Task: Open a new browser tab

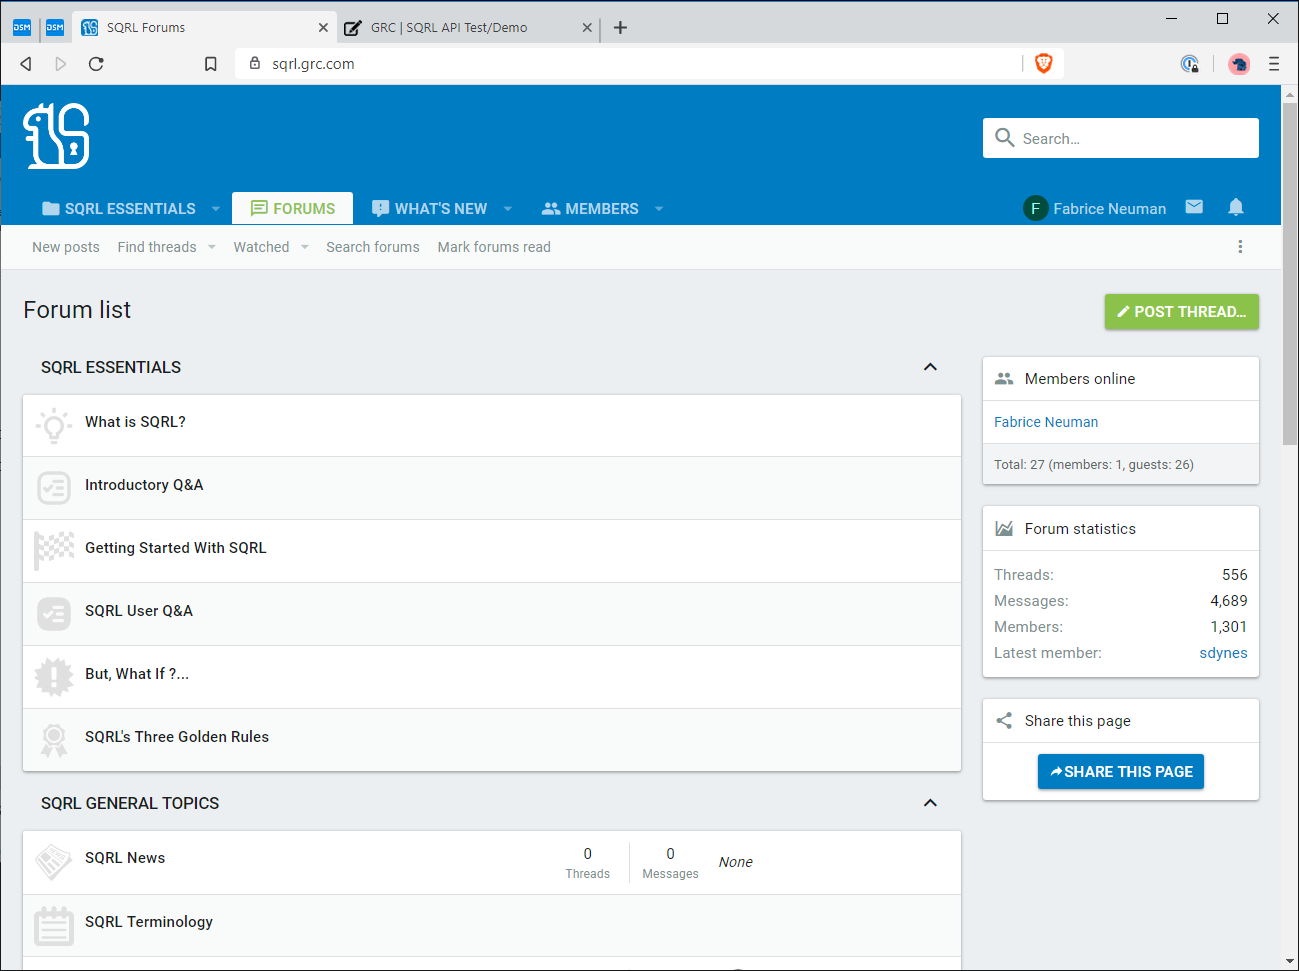Action: click(620, 28)
